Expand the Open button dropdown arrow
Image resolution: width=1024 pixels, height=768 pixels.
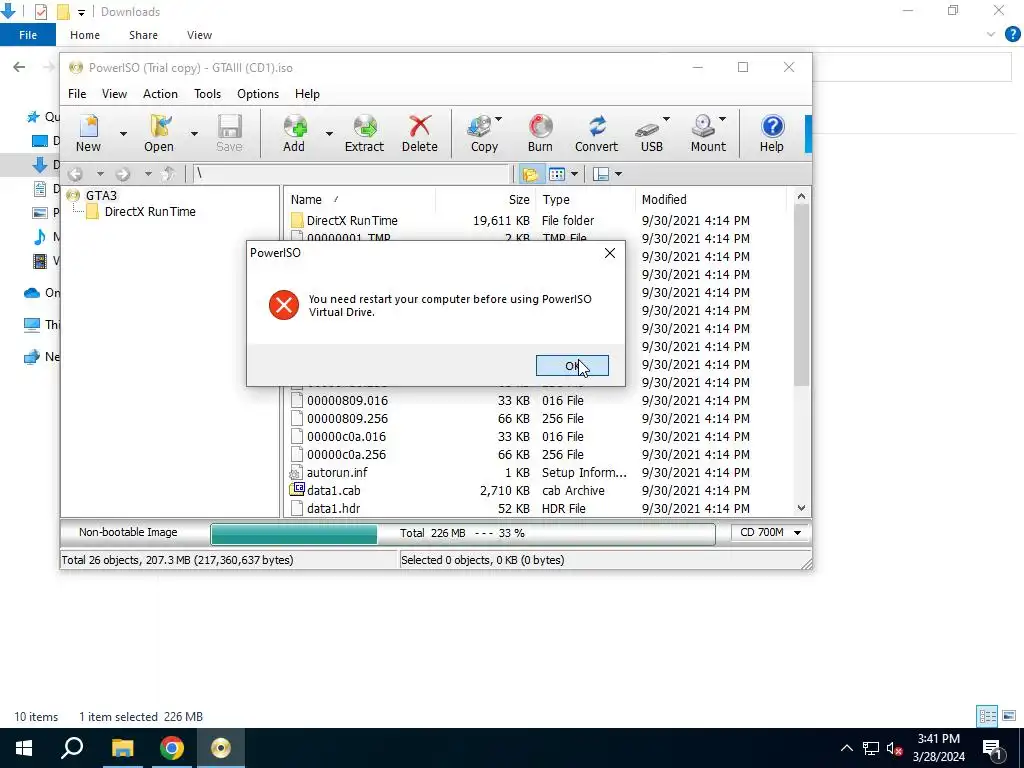194,133
